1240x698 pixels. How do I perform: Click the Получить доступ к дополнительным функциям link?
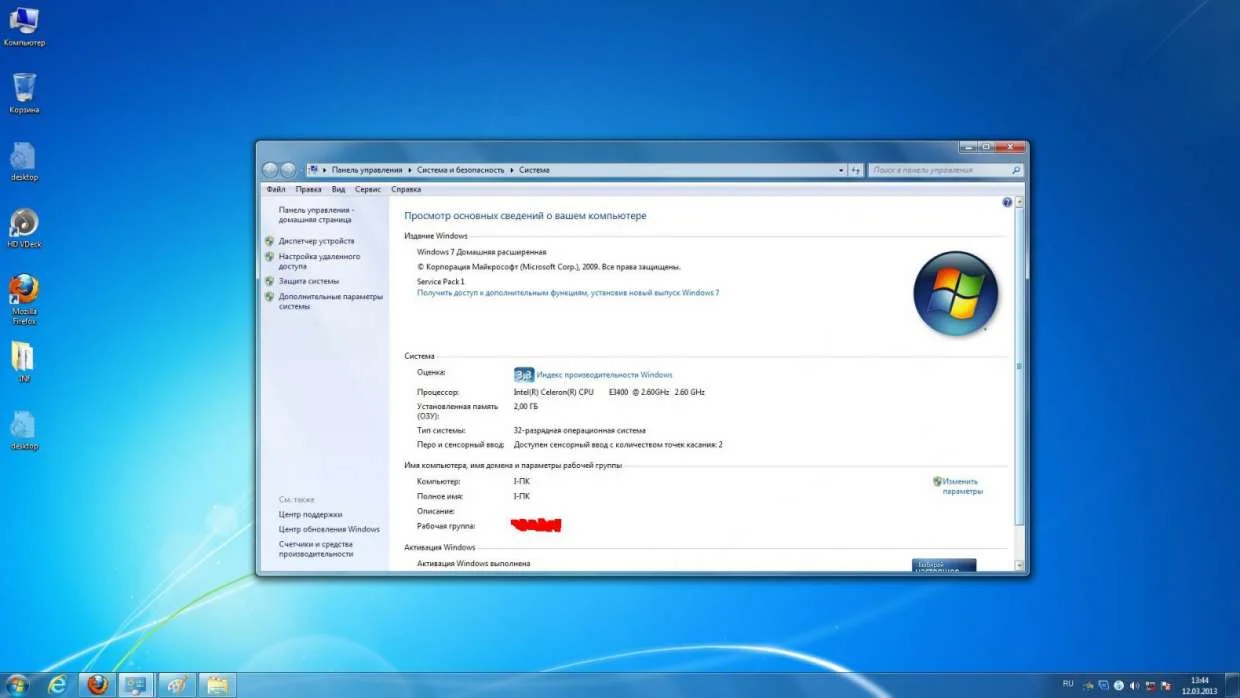click(x=568, y=293)
